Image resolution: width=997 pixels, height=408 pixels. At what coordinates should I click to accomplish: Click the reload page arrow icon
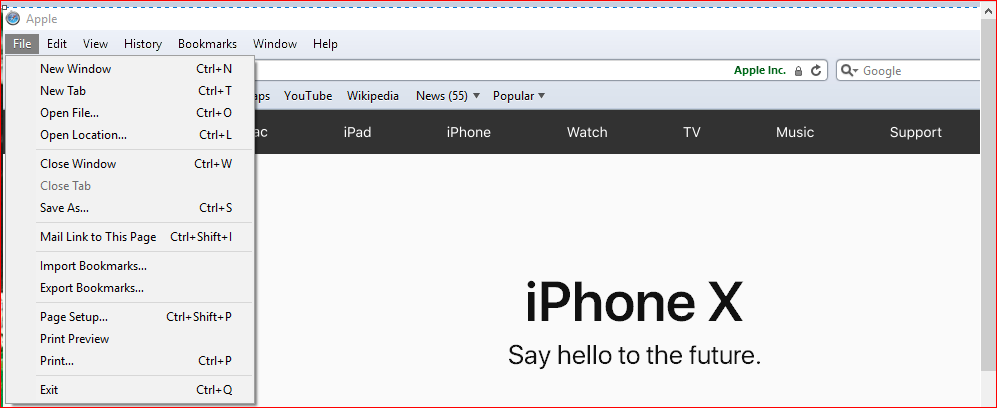point(816,71)
